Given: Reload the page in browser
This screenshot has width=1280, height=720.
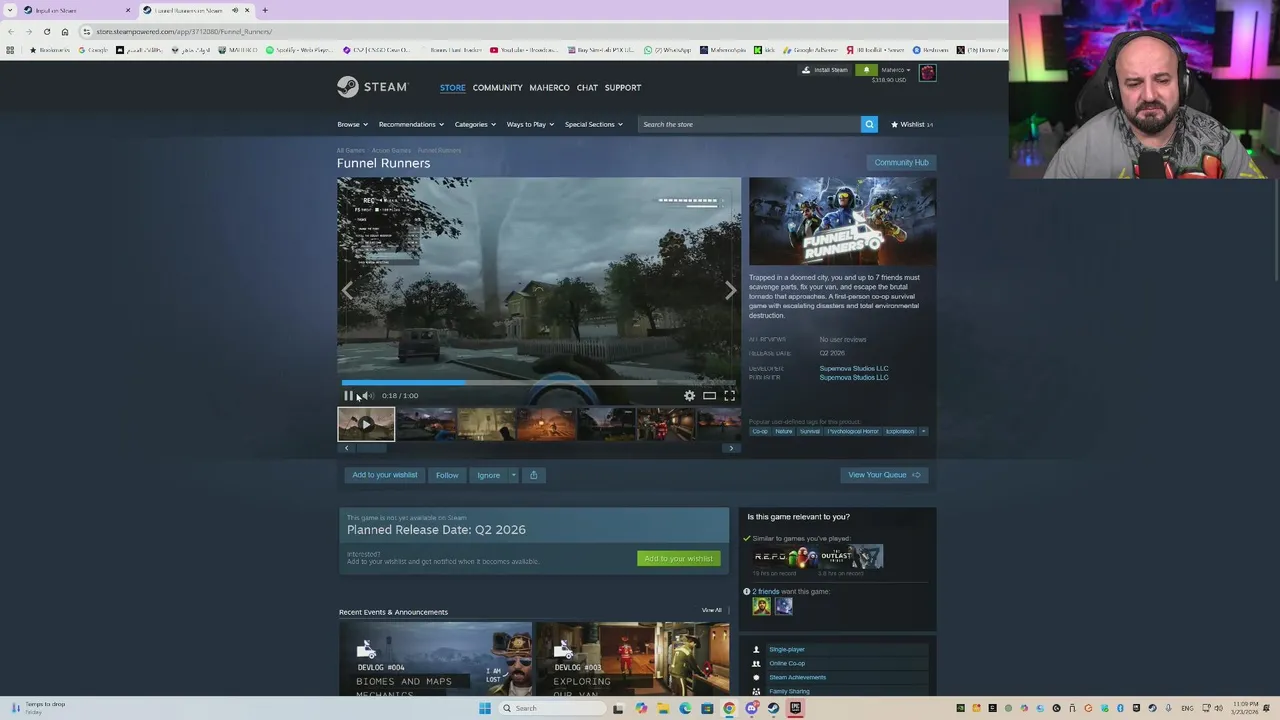Looking at the screenshot, I should click(46, 31).
